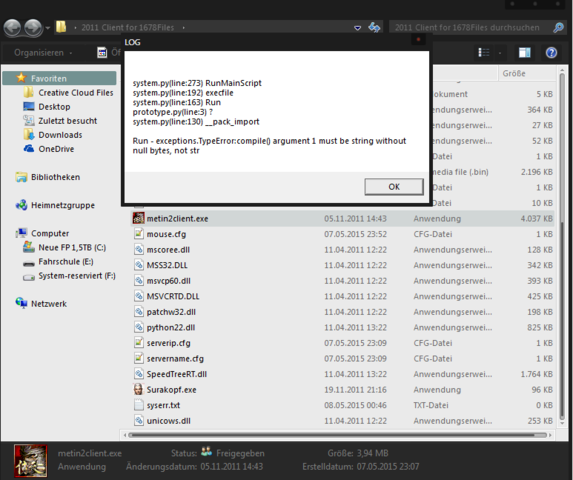Open drive Fahrschule (E:)
This screenshot has height=480, width=573.
(66, 262)
